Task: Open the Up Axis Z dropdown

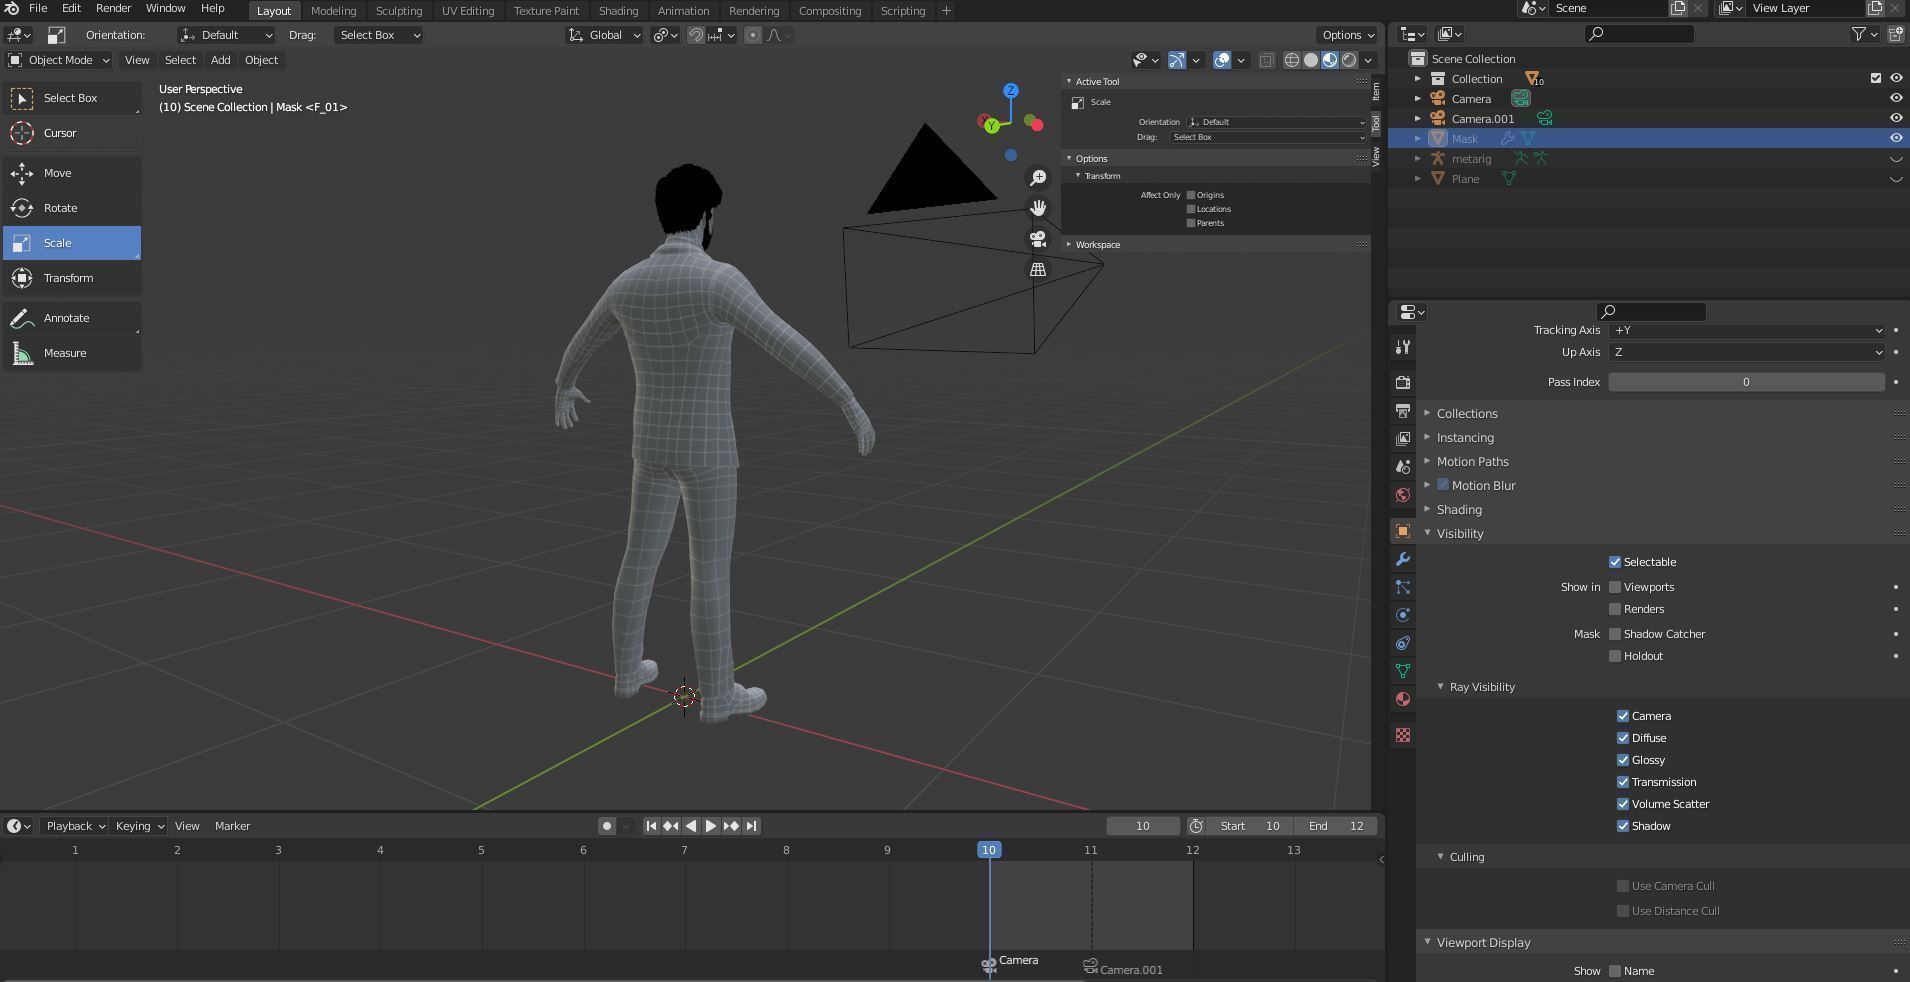Action: tap(1746, 352)
